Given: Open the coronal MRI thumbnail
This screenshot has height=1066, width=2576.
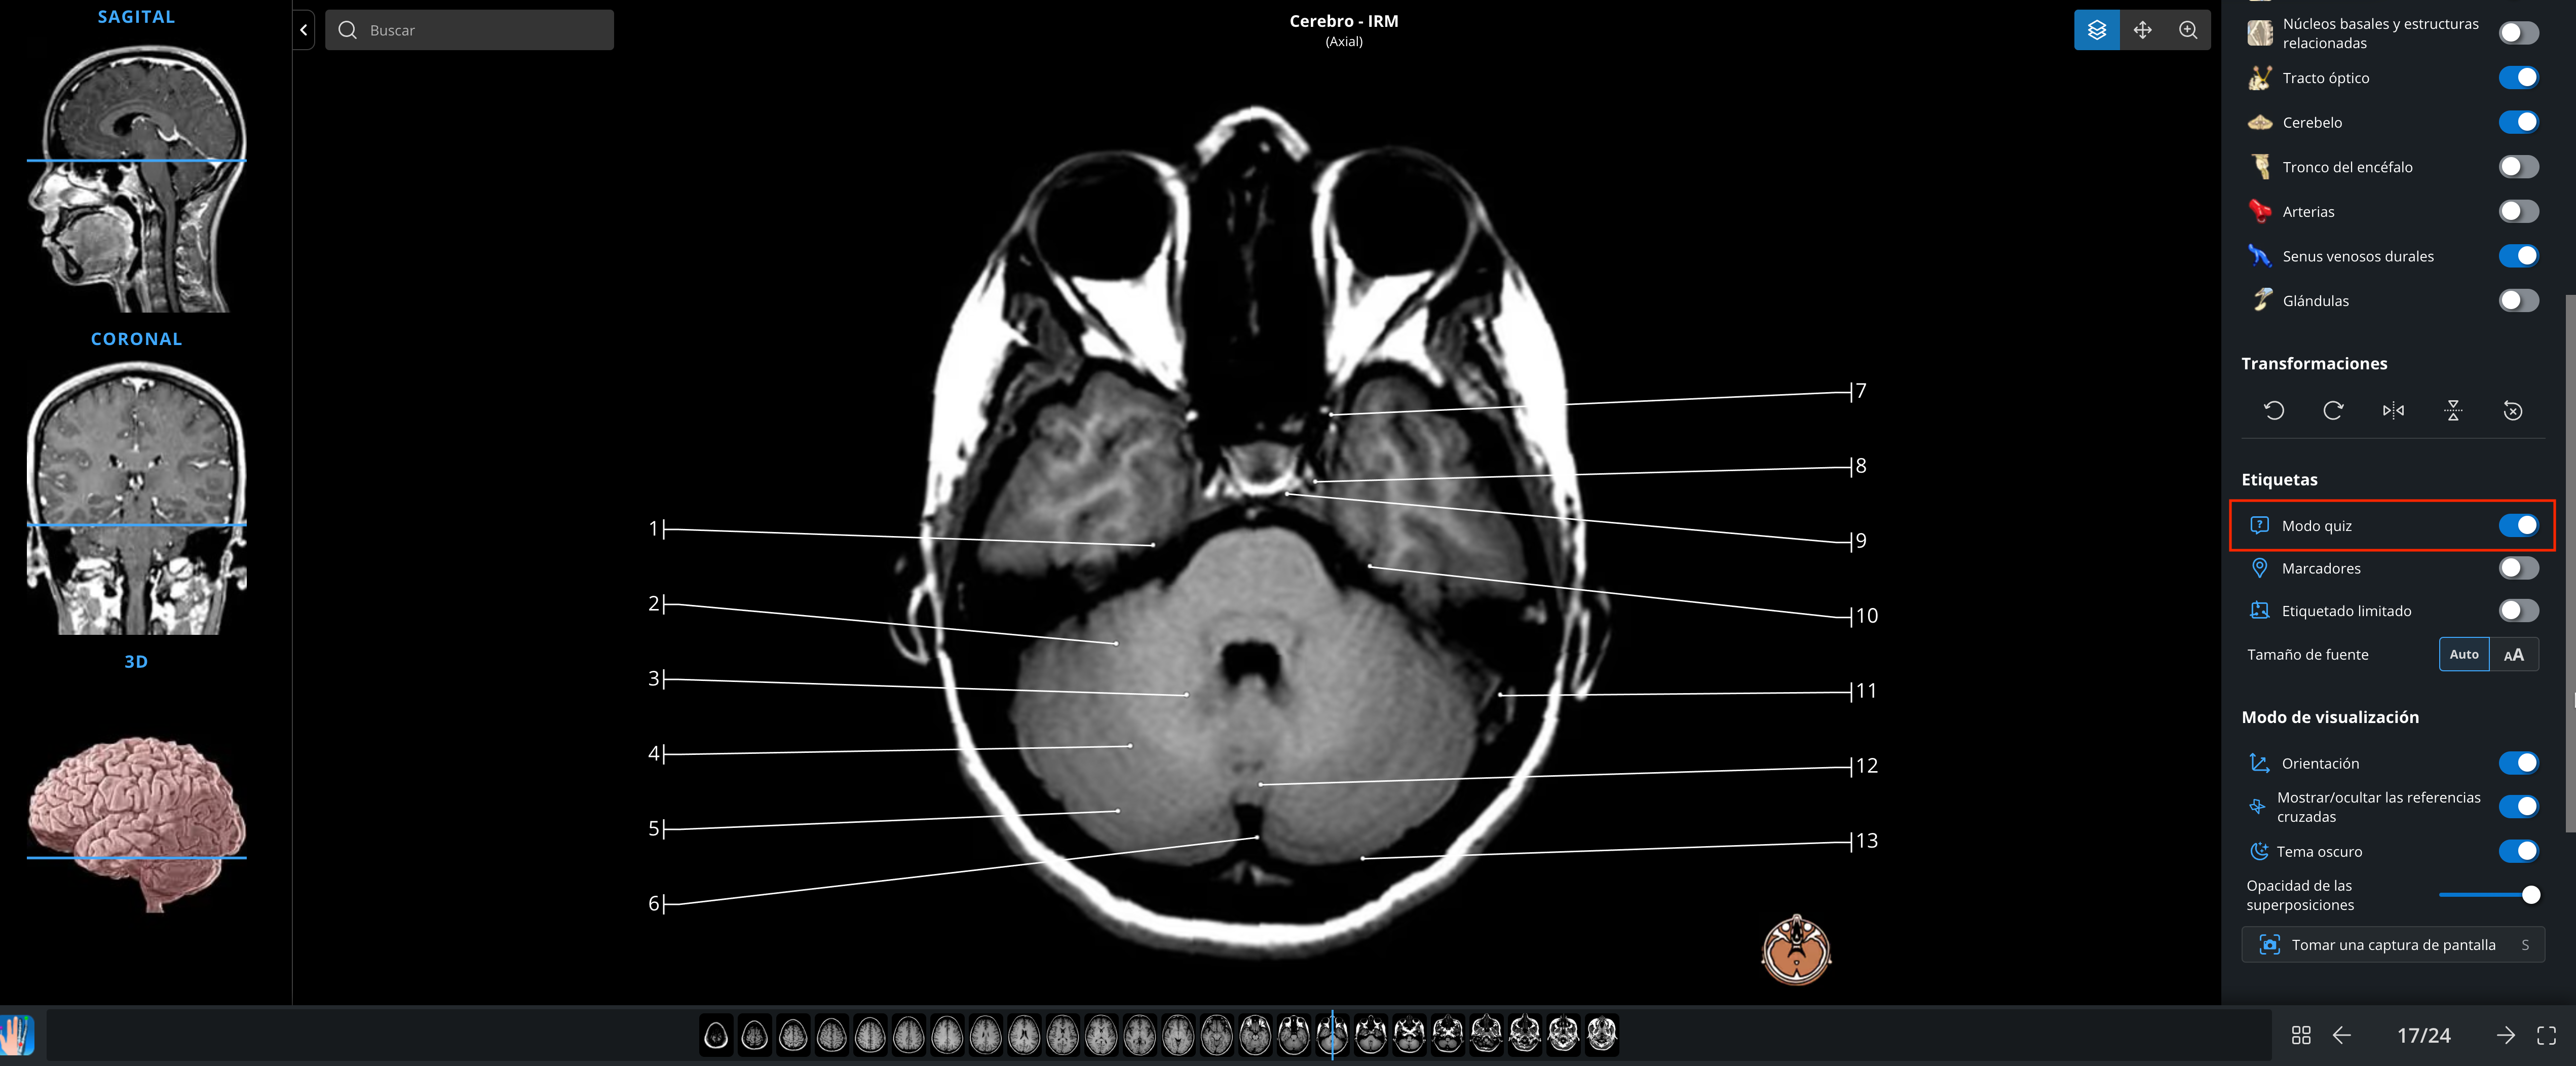Looking at the screenshot, I should [136, 498].
